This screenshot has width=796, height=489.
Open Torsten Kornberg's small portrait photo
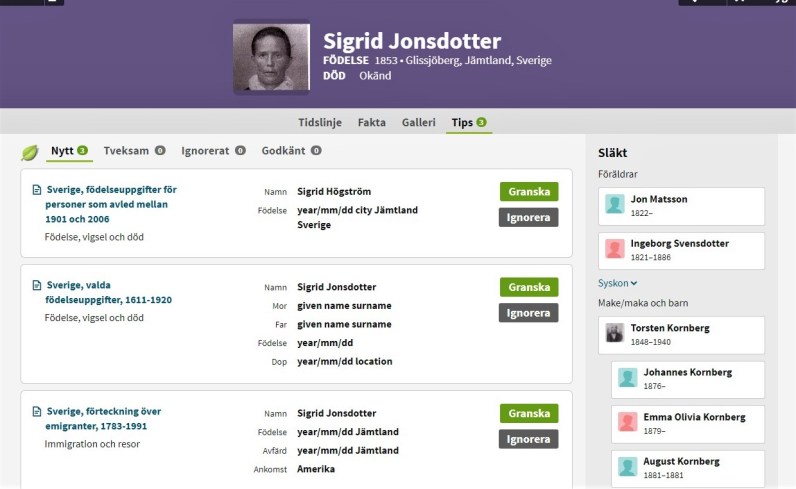[616, 334]
